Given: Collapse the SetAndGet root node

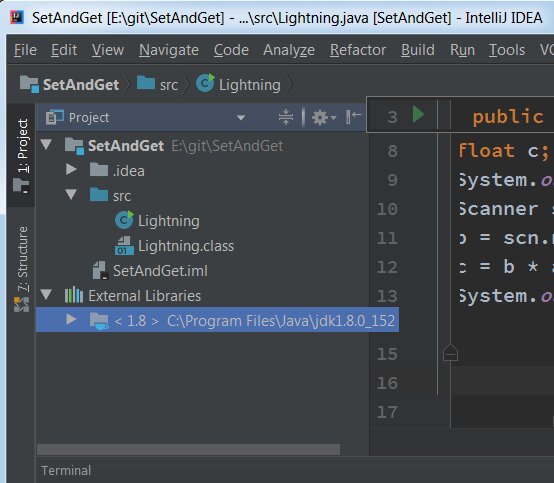Looking at the screenshot, I should pos(46,144).
